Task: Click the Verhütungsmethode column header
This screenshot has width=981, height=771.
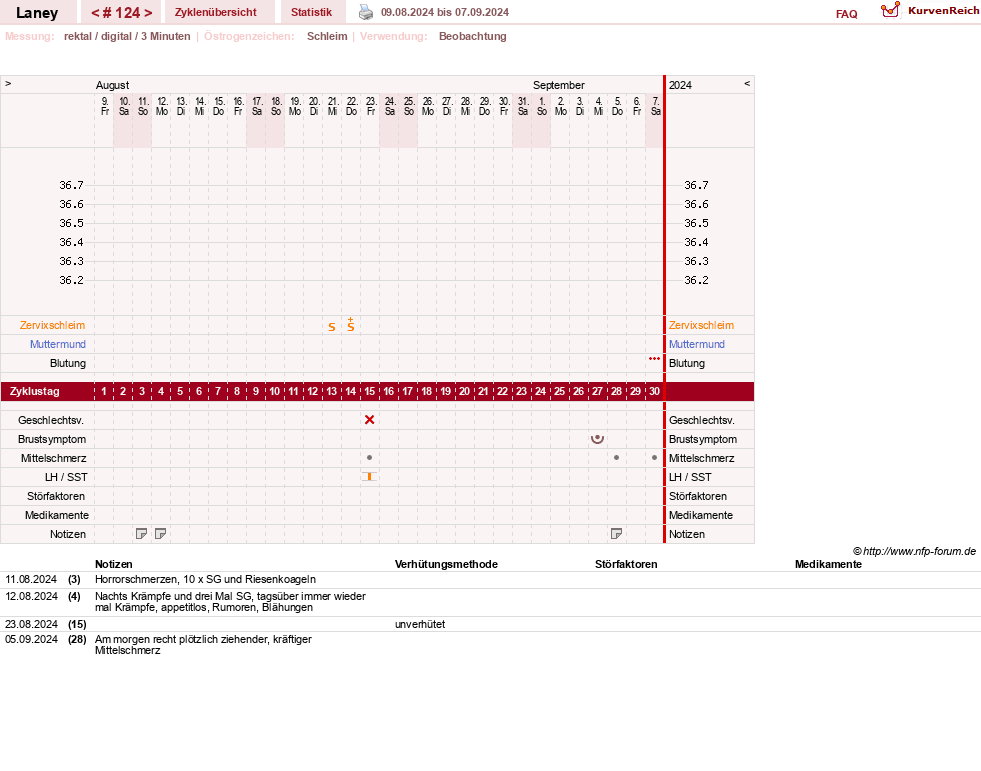Action: (446, 564)
